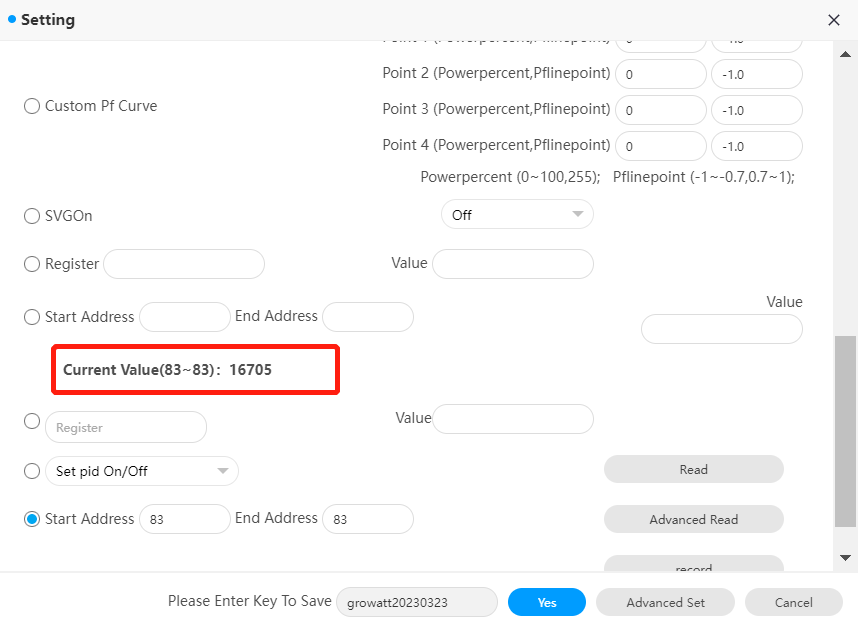Click the Read button

pos(693,469)
